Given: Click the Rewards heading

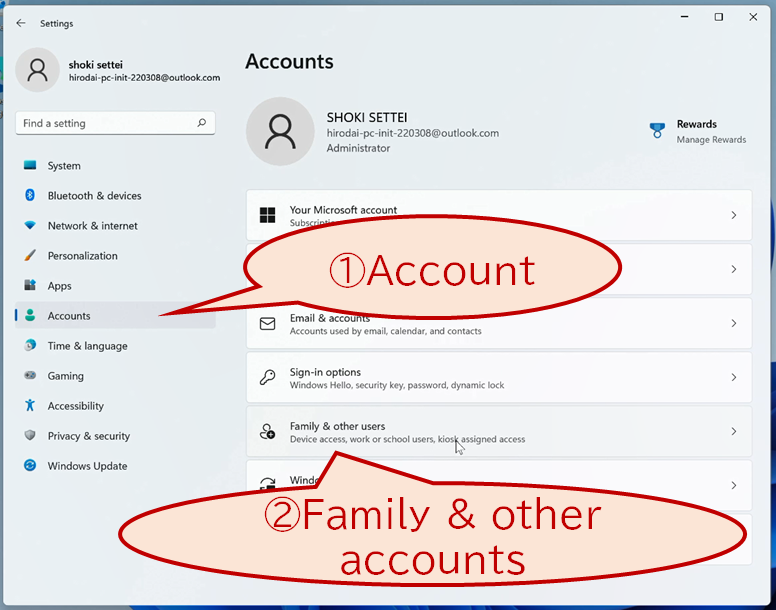Looking at the screenshot, I should 696,124.
